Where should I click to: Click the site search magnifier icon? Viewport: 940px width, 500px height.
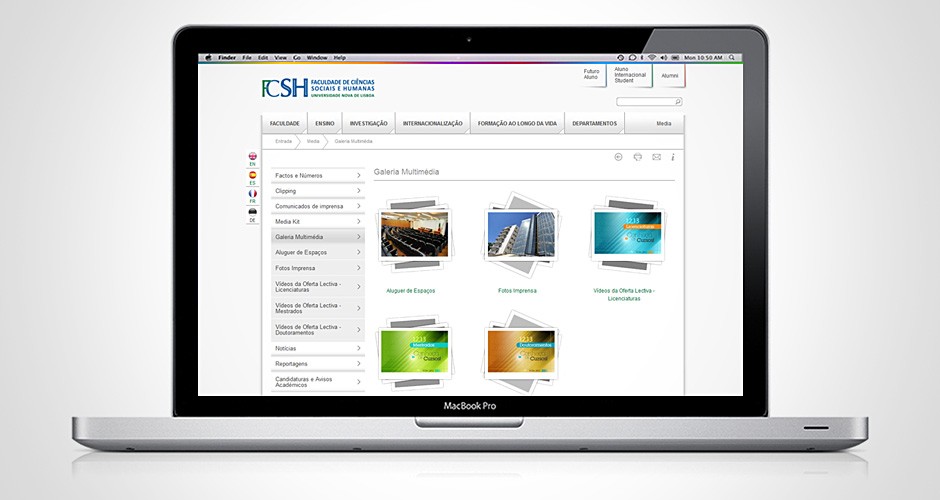(678, 102)
